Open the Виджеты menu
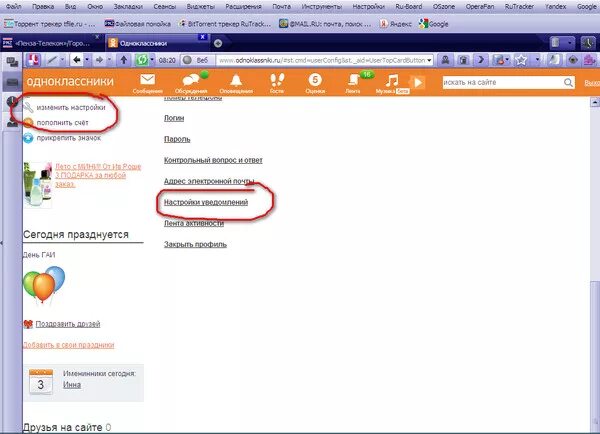The width and height of the screenshot is (600, 434). point(201,7)
